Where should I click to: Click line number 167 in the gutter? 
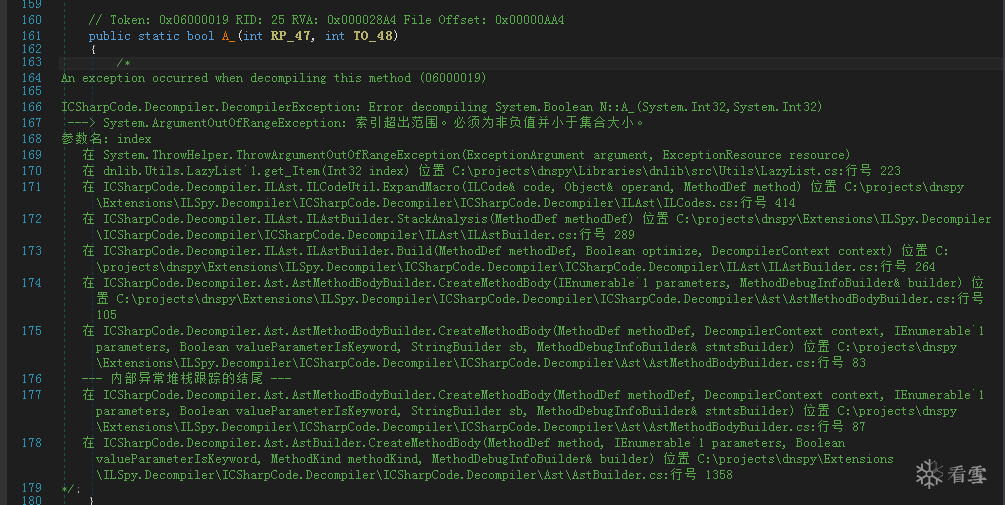tap(31, 122)
